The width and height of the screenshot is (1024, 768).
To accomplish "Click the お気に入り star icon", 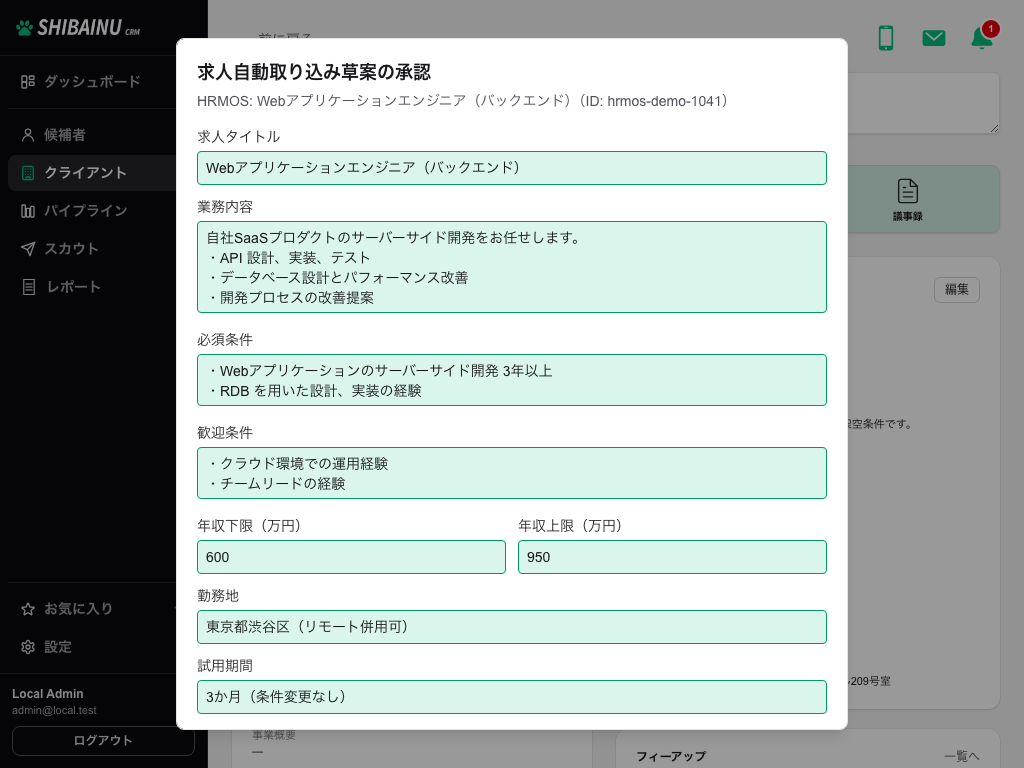I will (27, 609).
